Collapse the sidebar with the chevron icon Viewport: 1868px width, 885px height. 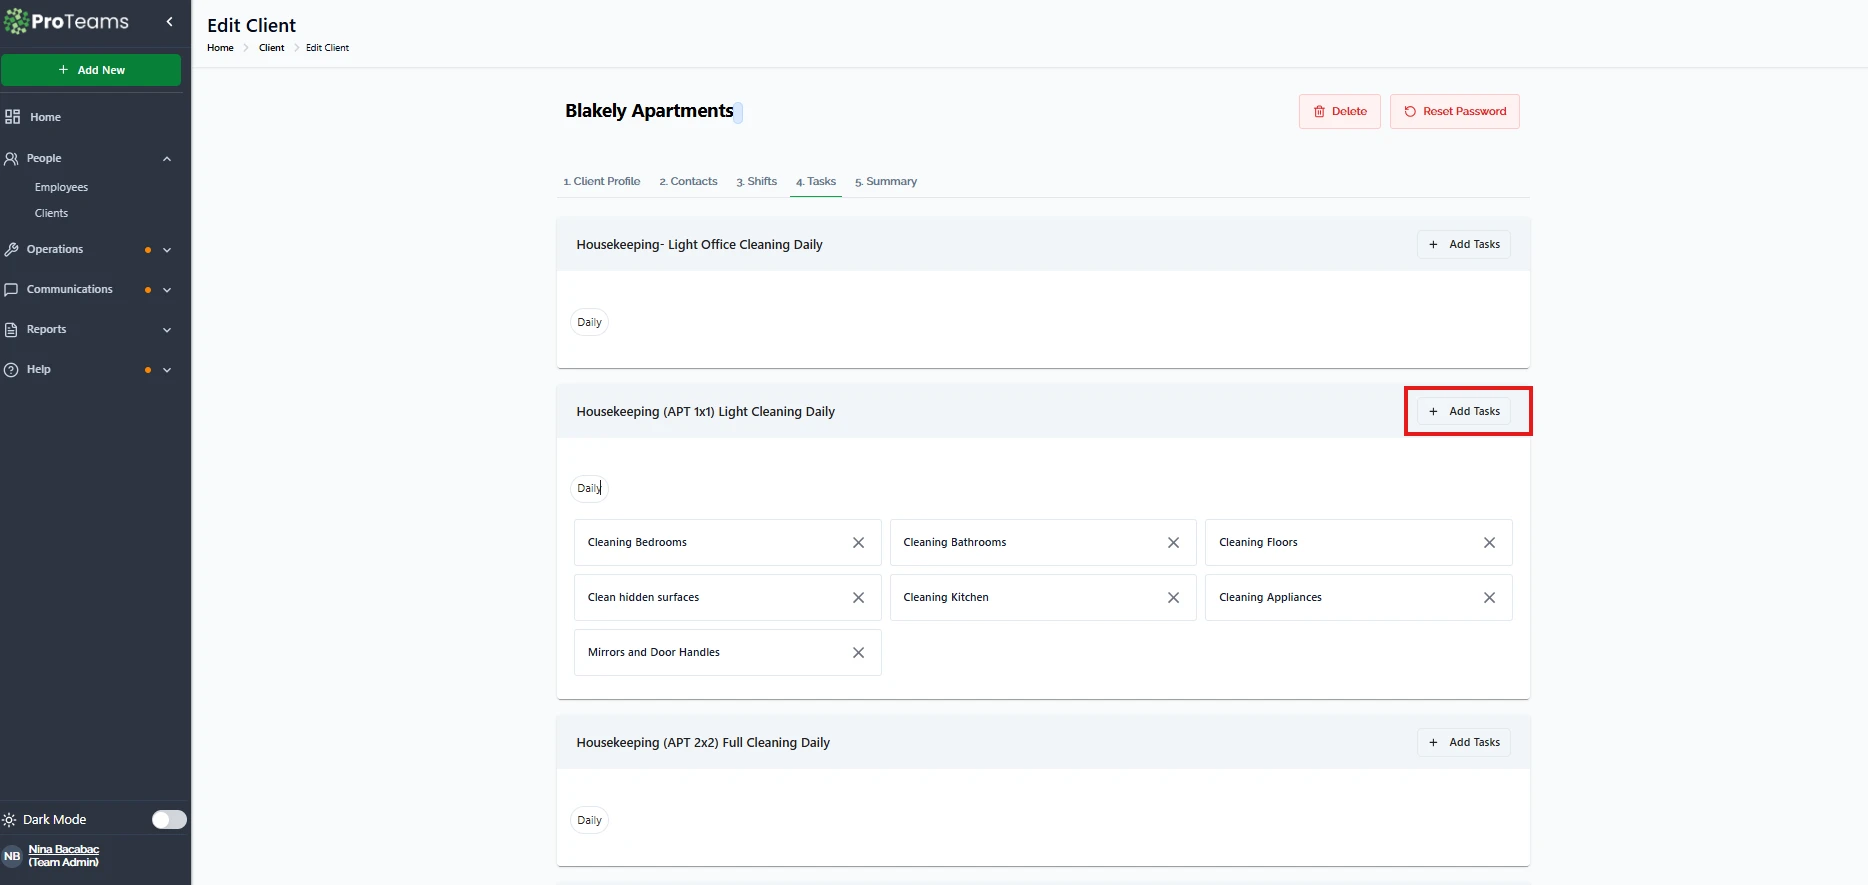[x=169, y=22]
